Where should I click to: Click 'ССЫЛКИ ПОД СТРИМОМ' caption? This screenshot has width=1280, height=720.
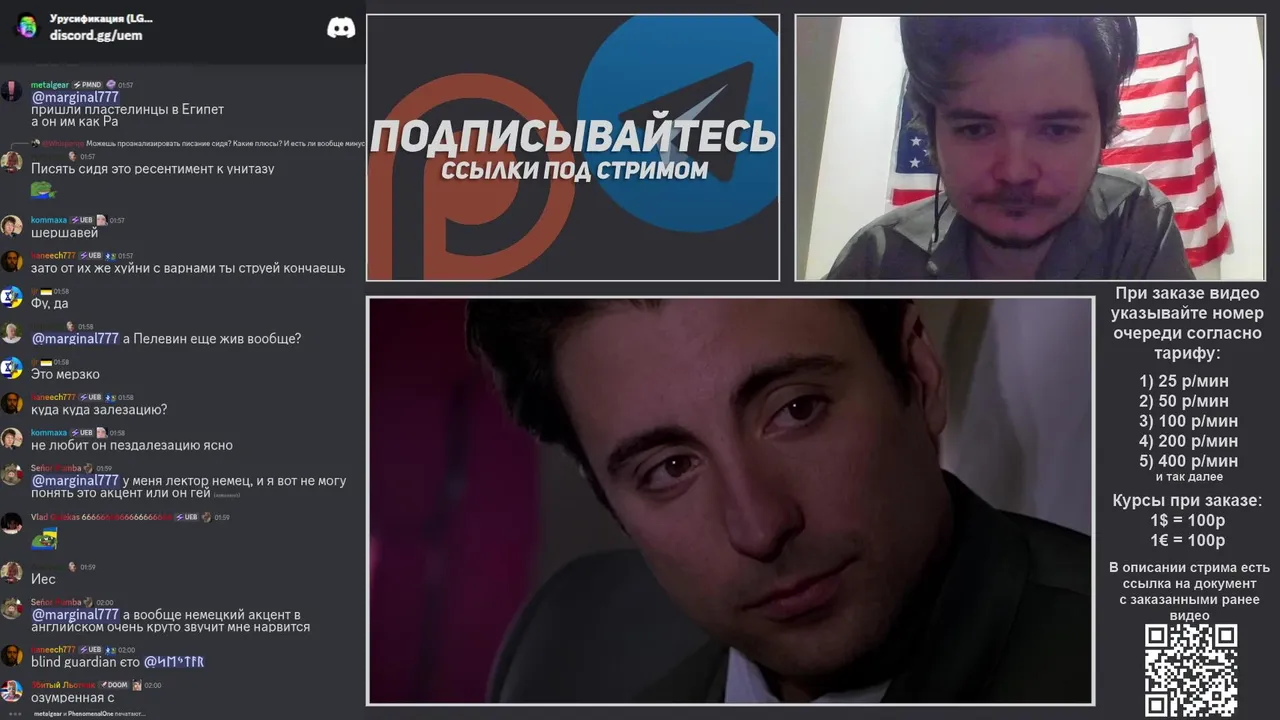pos(574,170)
